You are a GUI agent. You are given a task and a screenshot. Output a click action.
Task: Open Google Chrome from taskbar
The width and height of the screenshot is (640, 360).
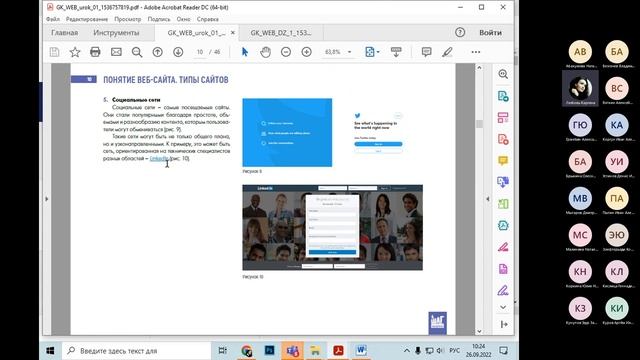246,351
